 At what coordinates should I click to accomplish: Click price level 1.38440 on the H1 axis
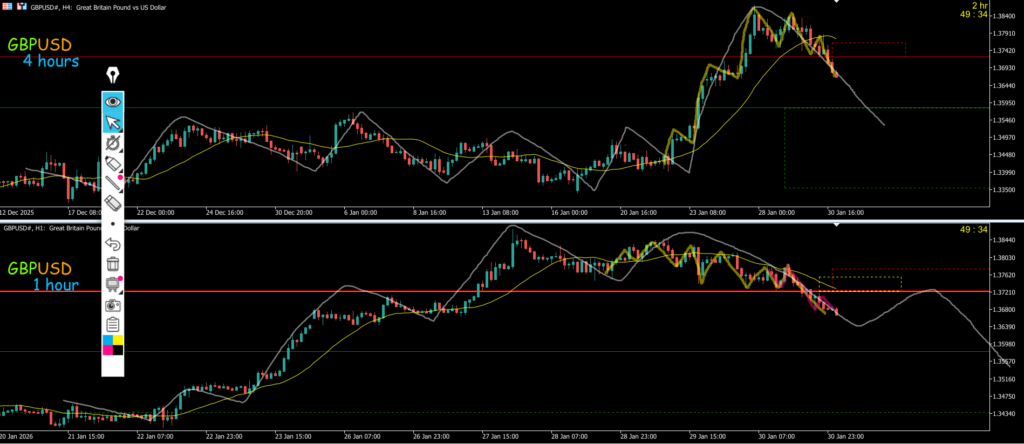tap(1004, 240)
